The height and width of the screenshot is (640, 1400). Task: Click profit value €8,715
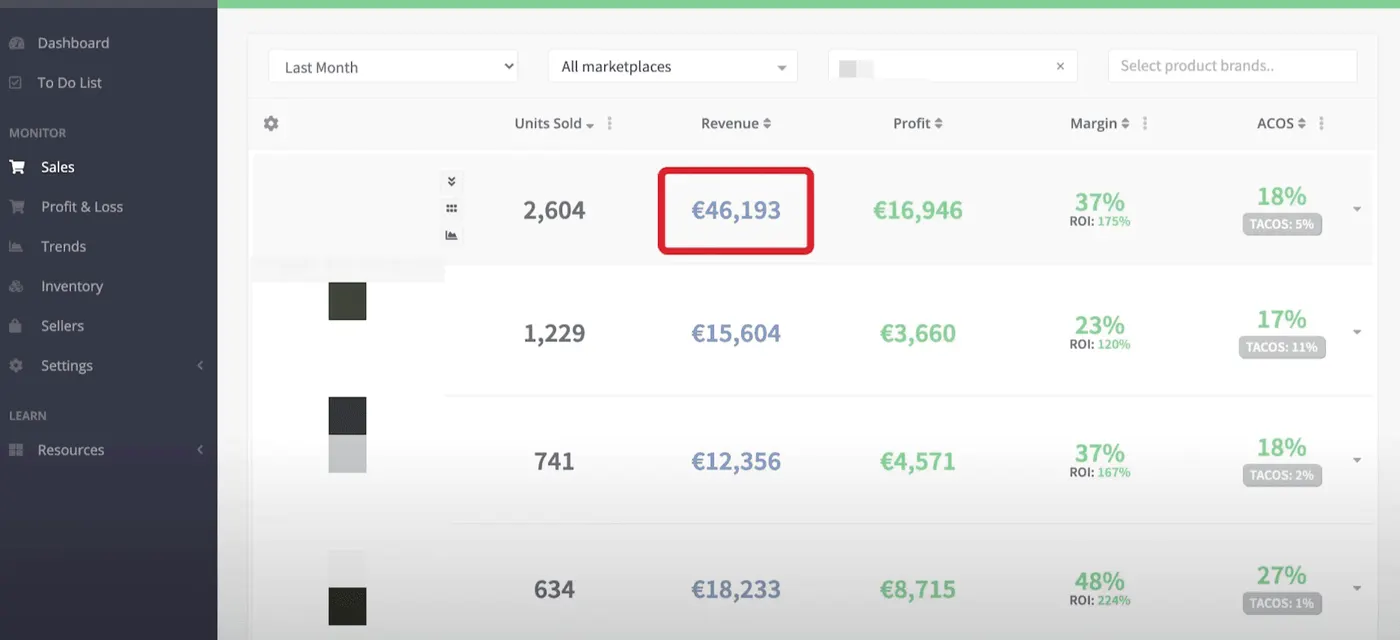[918, 590]
